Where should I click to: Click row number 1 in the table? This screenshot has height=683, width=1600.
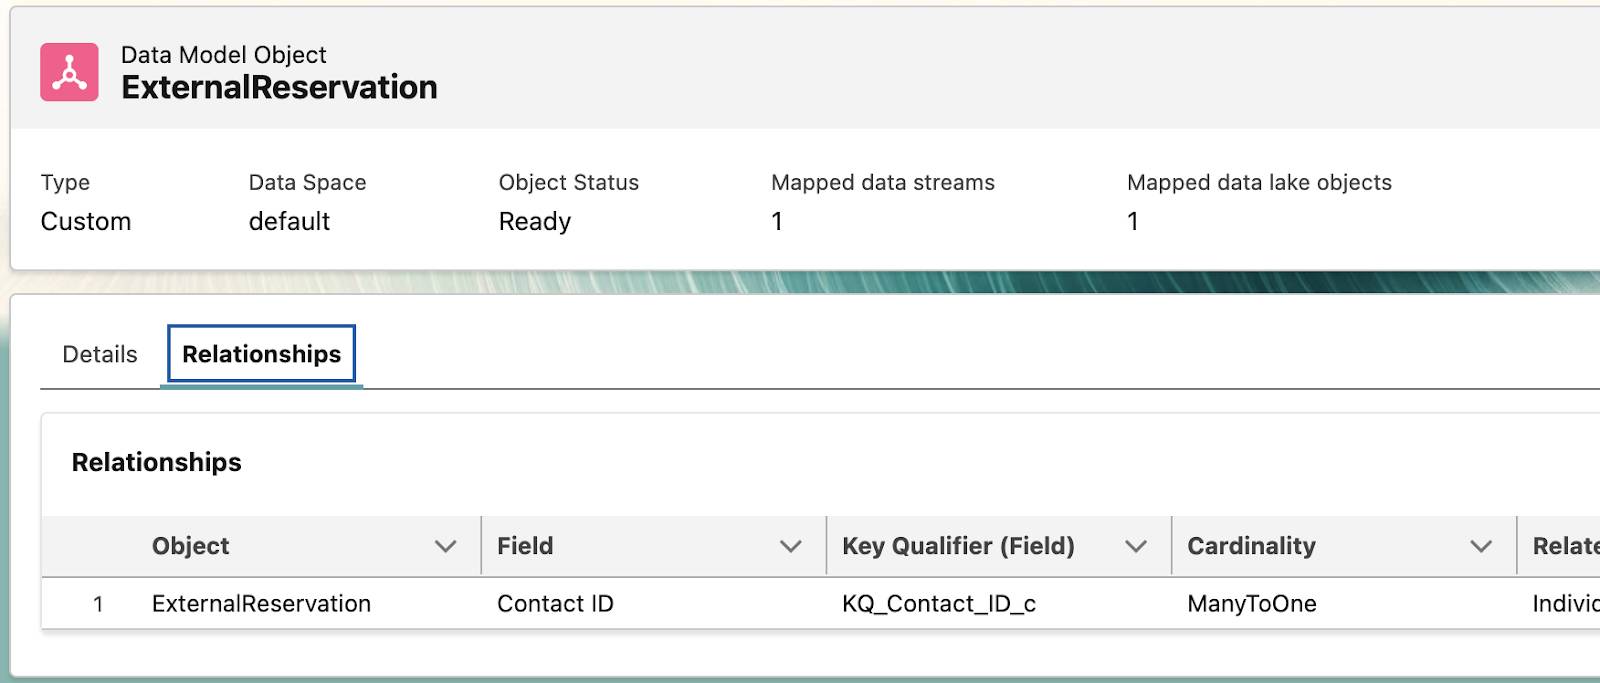[x=98, y=604]
